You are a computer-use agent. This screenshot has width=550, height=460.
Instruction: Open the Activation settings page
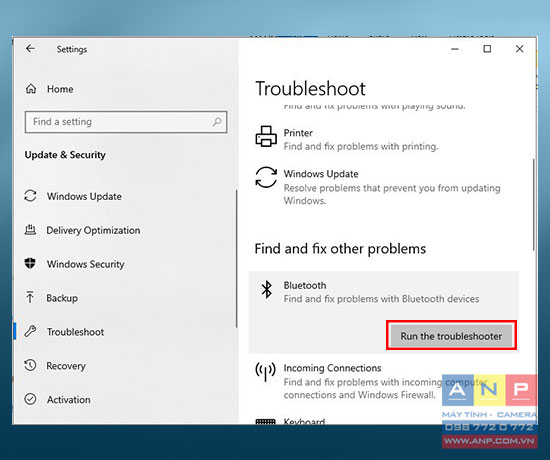tap(69, 400)
